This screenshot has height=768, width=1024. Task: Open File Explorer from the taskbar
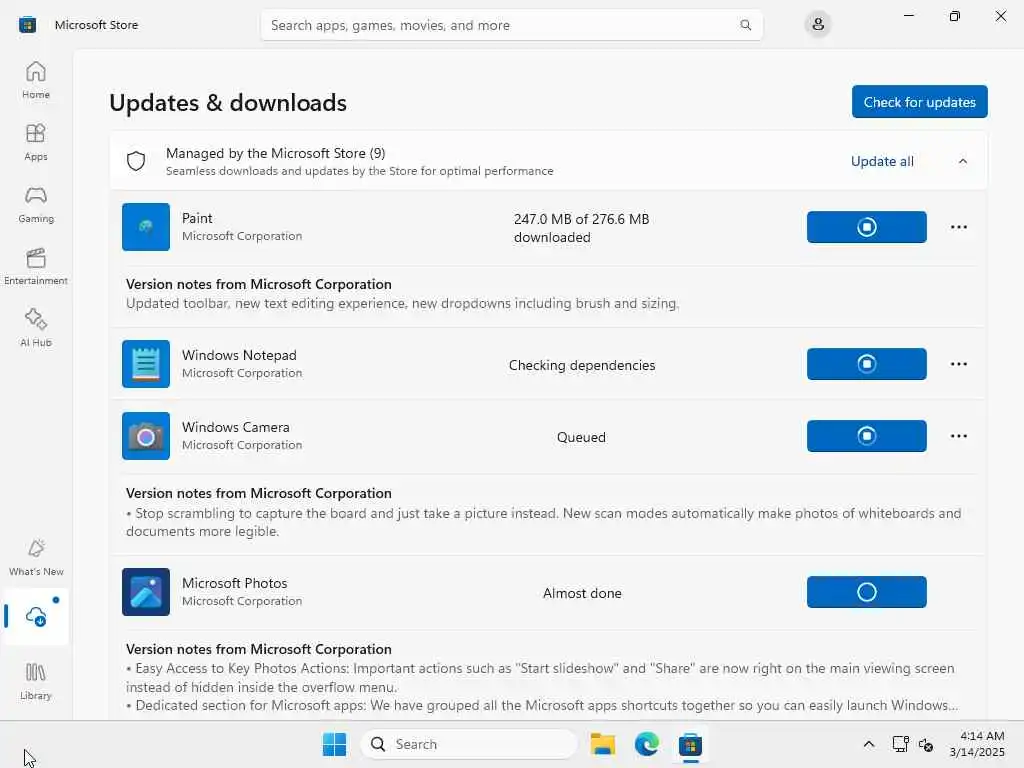point(602,744)
